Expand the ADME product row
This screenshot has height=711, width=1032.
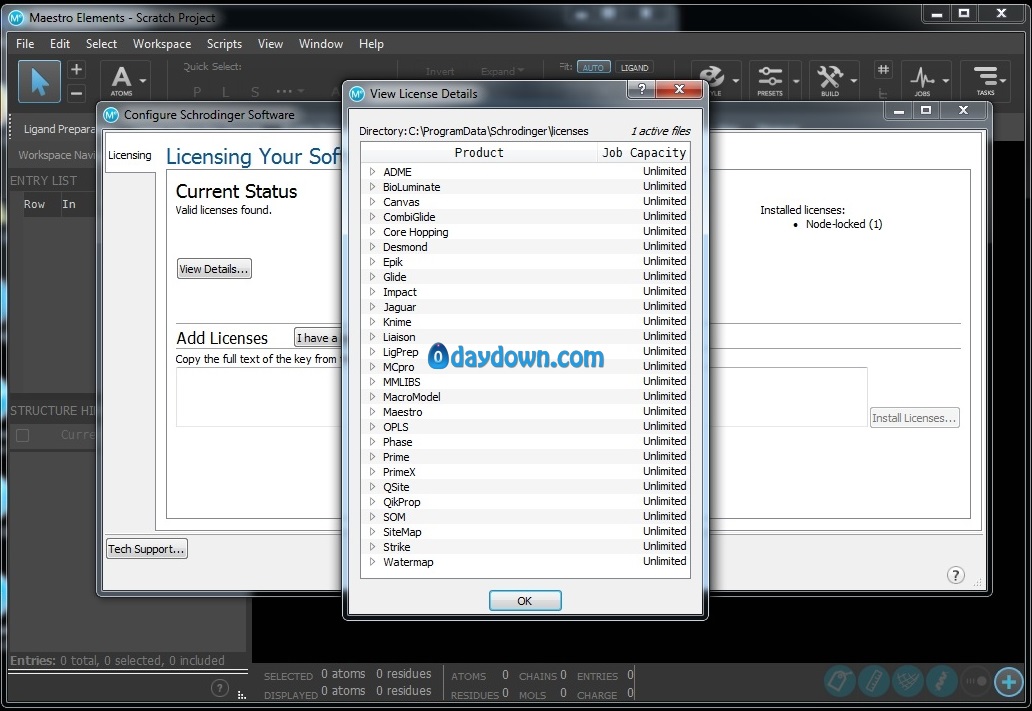coord(373,171)
